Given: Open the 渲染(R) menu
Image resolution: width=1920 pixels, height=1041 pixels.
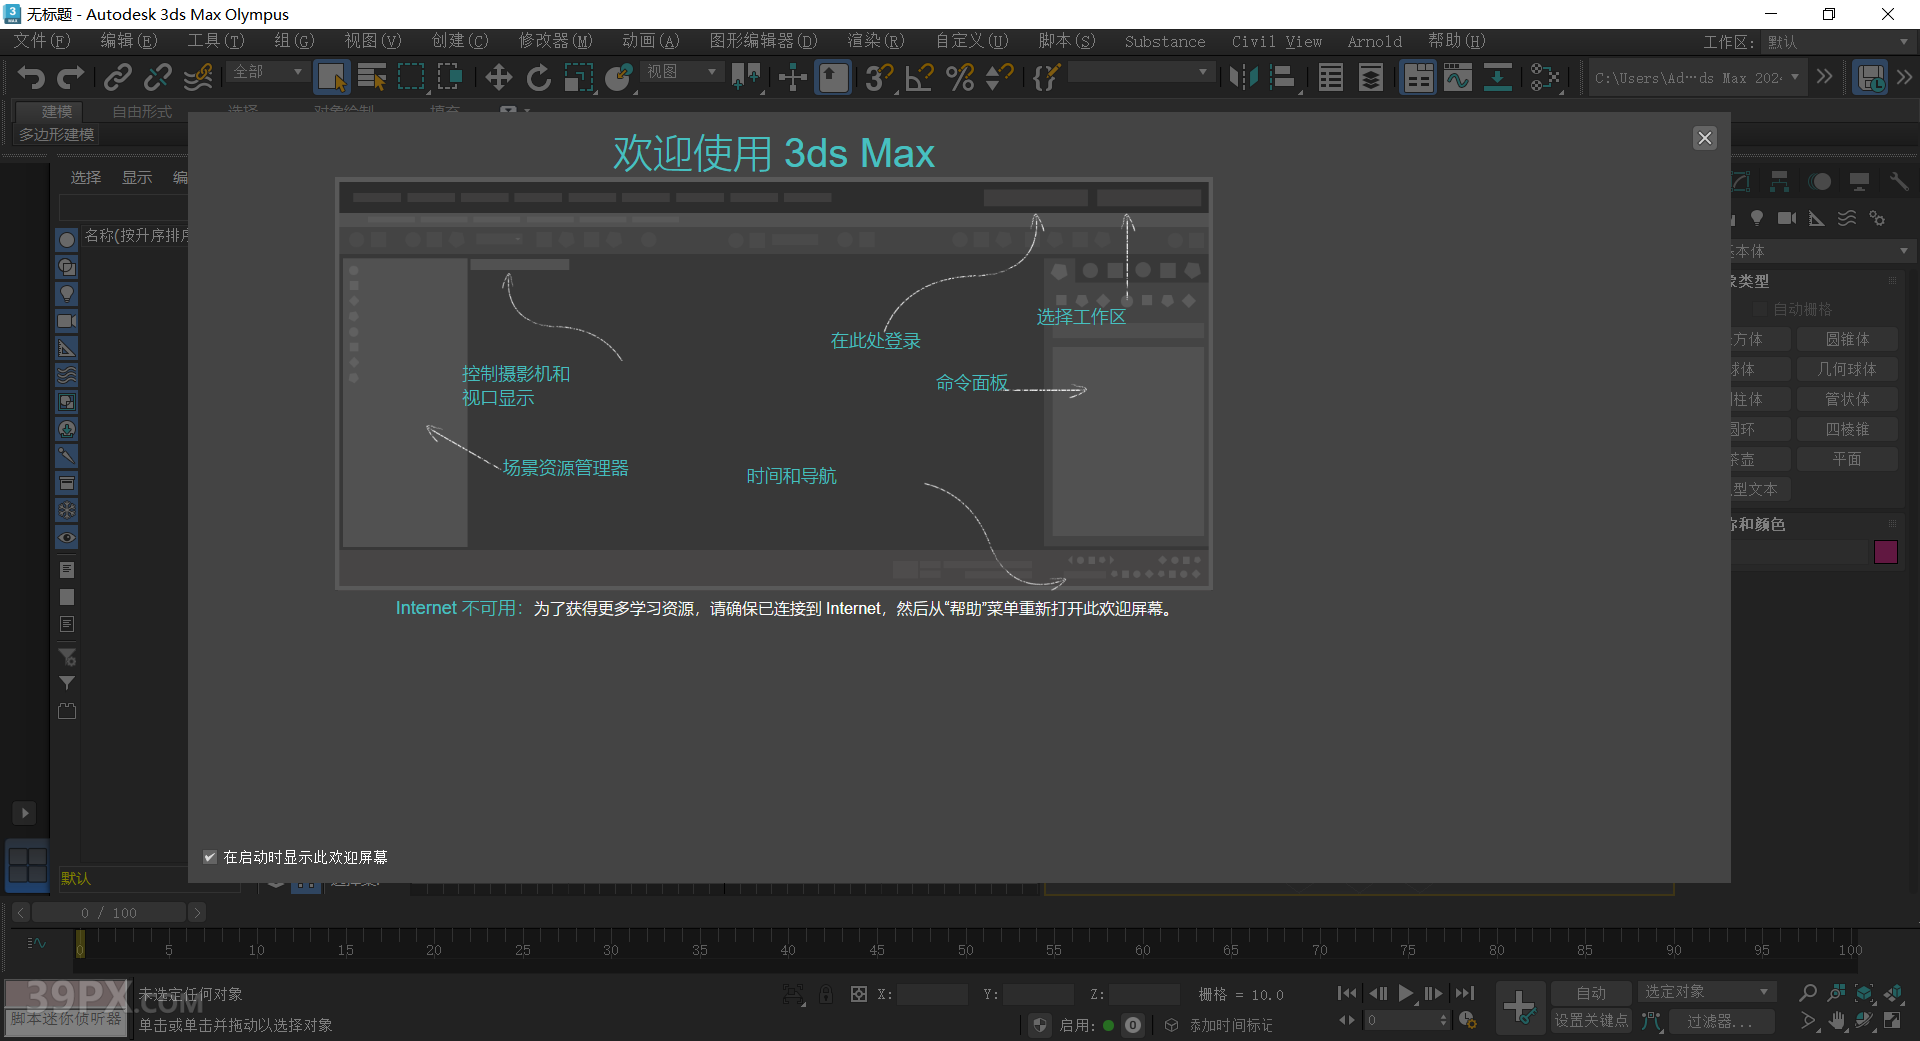Looking at the screenshot, I should tap(875, 41).
